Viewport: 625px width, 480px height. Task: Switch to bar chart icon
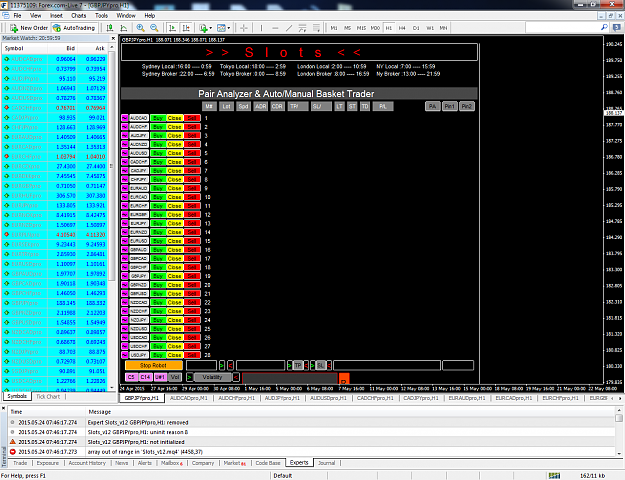click(110, 28)
